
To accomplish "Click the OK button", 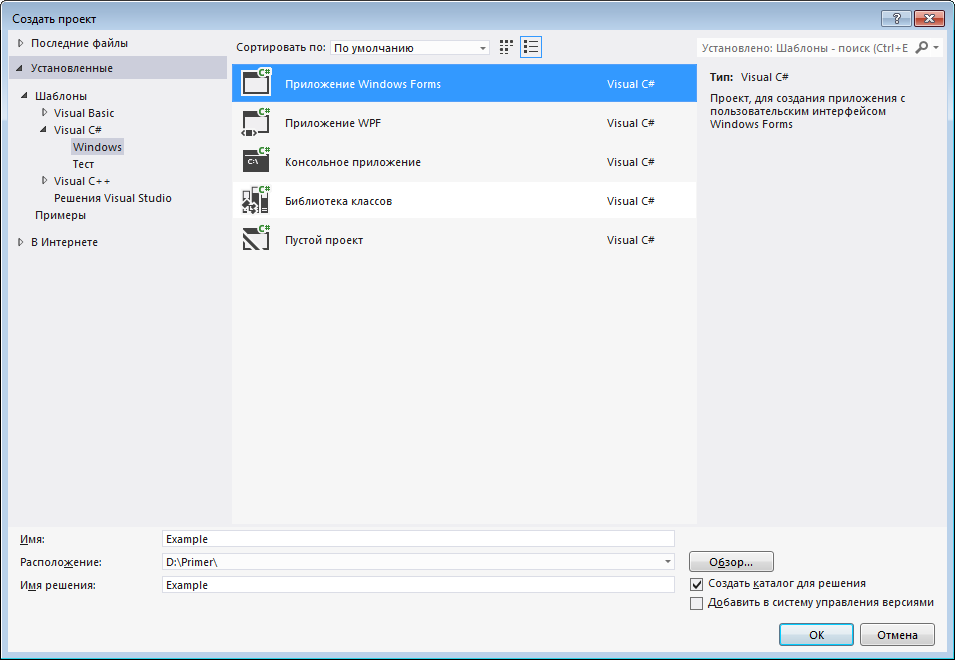I will click(816, 634).
